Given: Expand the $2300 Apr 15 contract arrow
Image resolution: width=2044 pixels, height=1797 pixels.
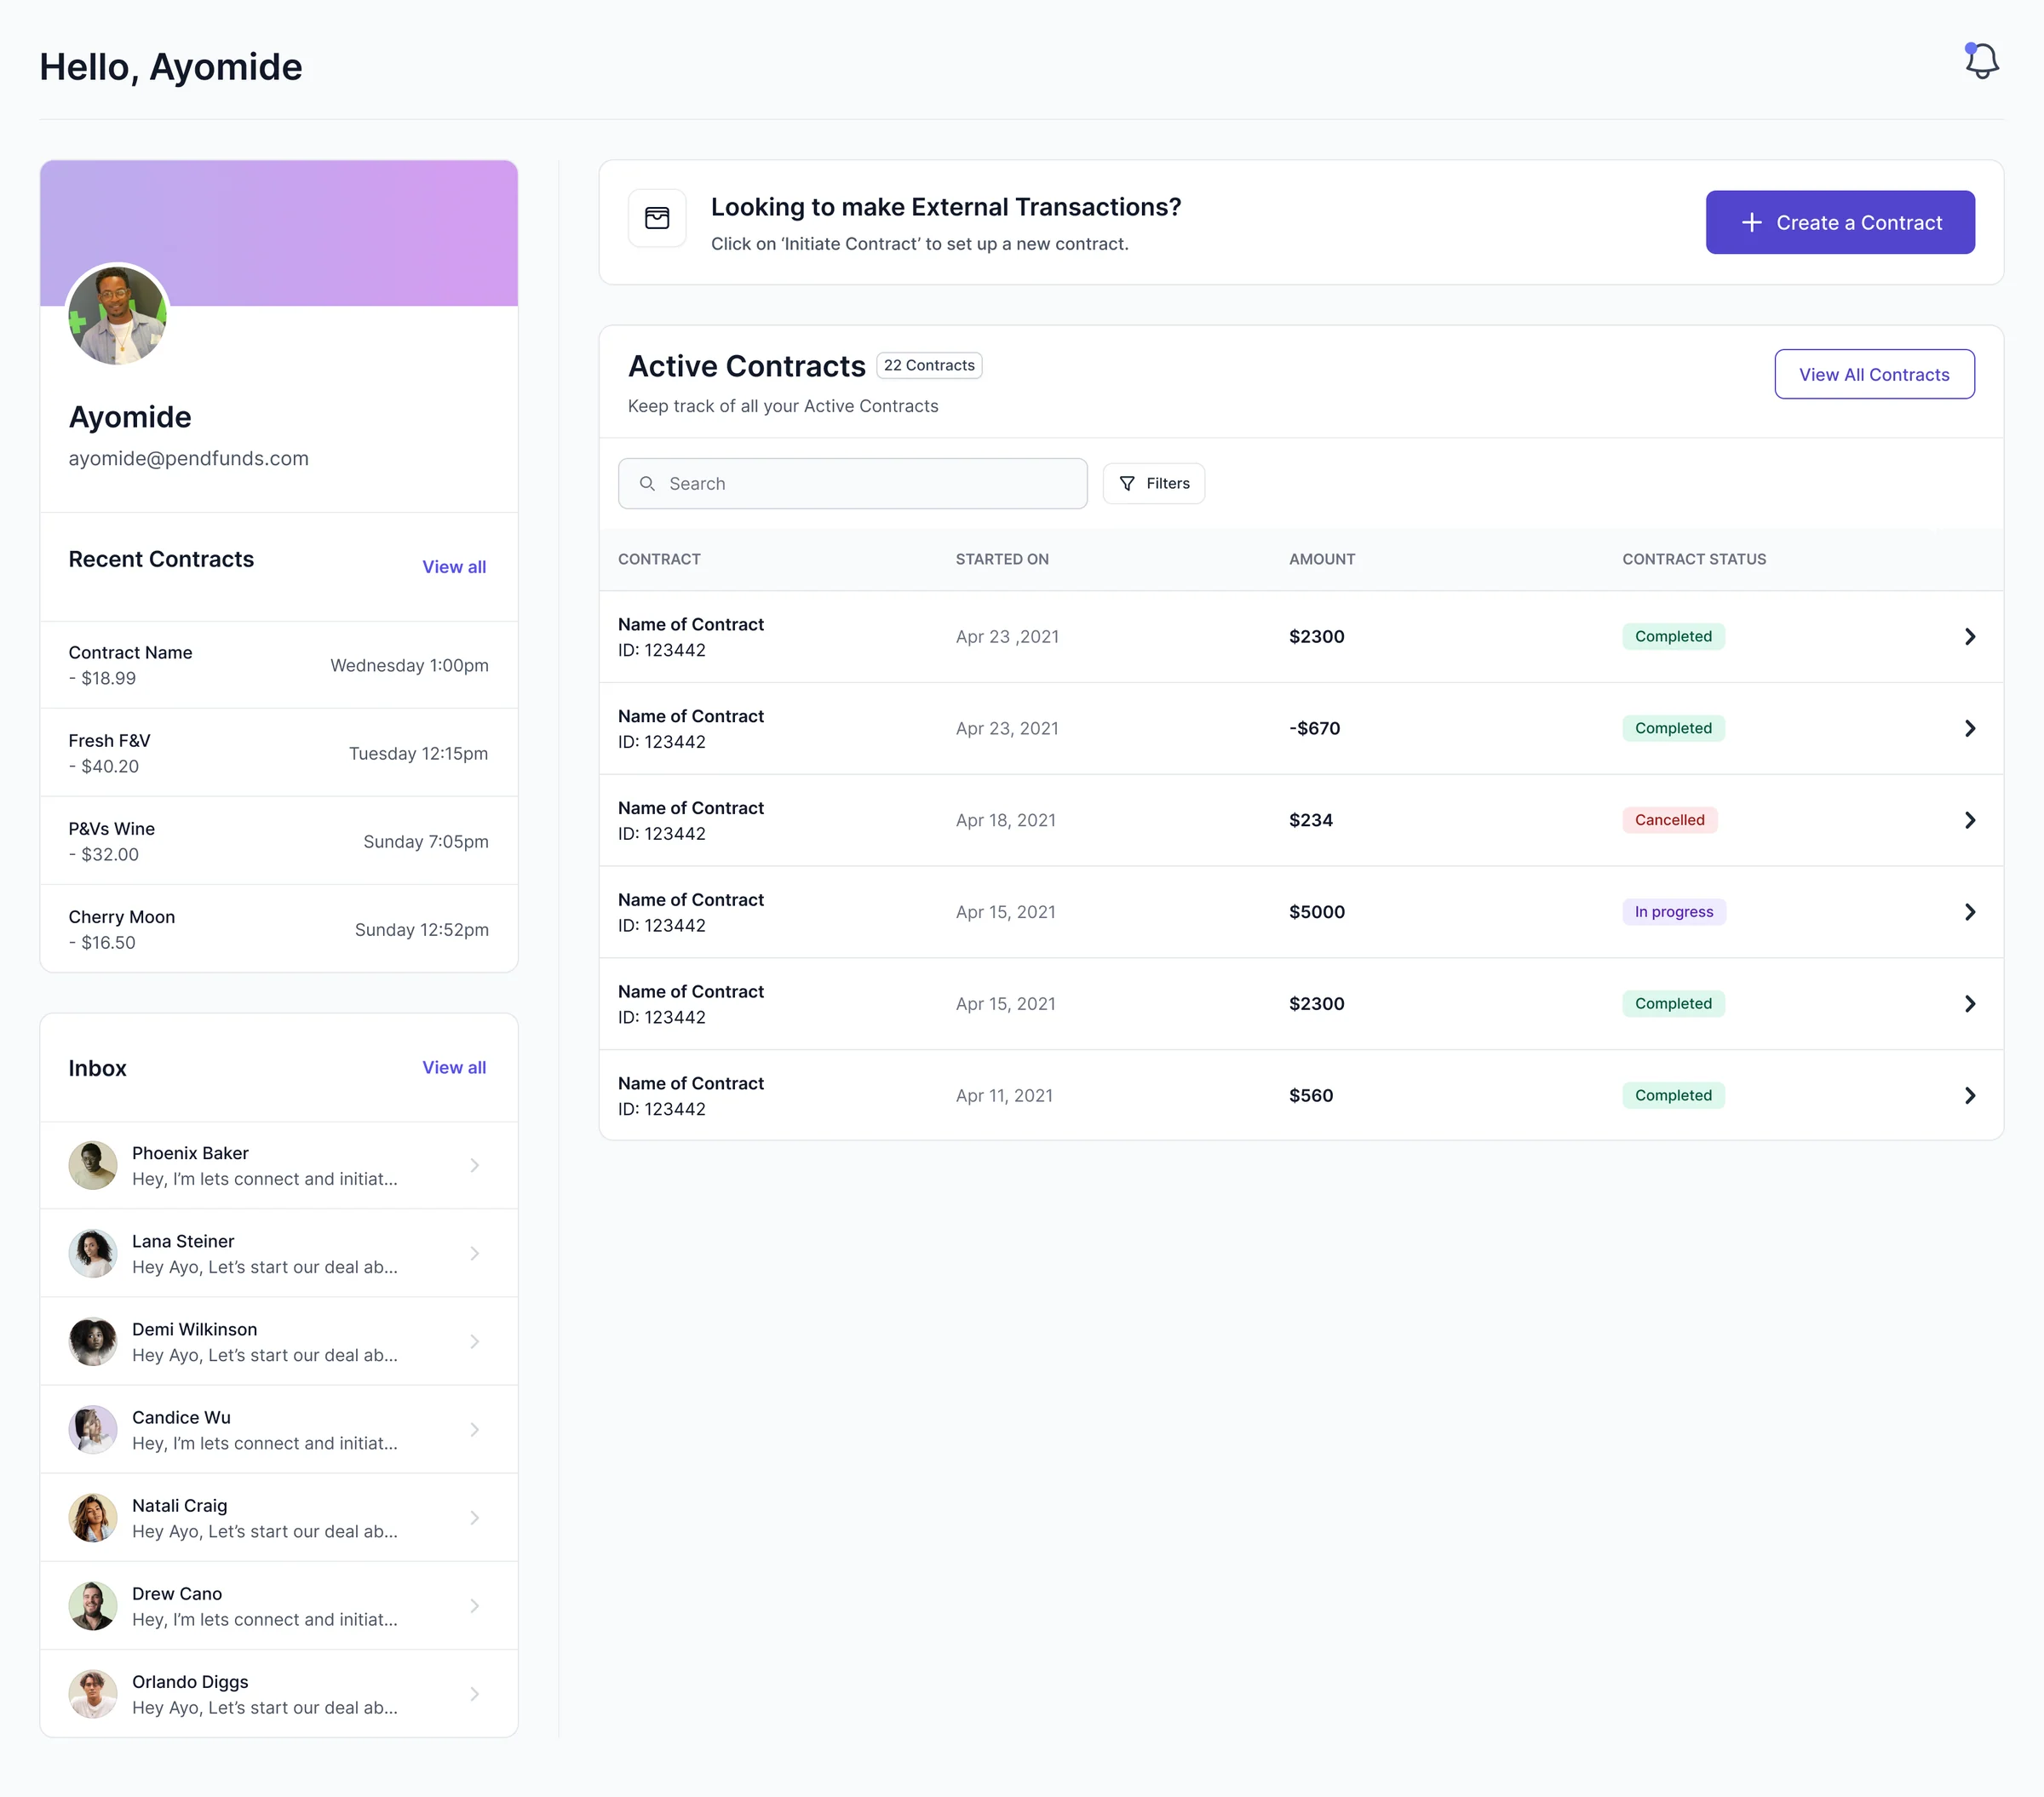Looking at the screenshot, I should coord(1970,1004).
